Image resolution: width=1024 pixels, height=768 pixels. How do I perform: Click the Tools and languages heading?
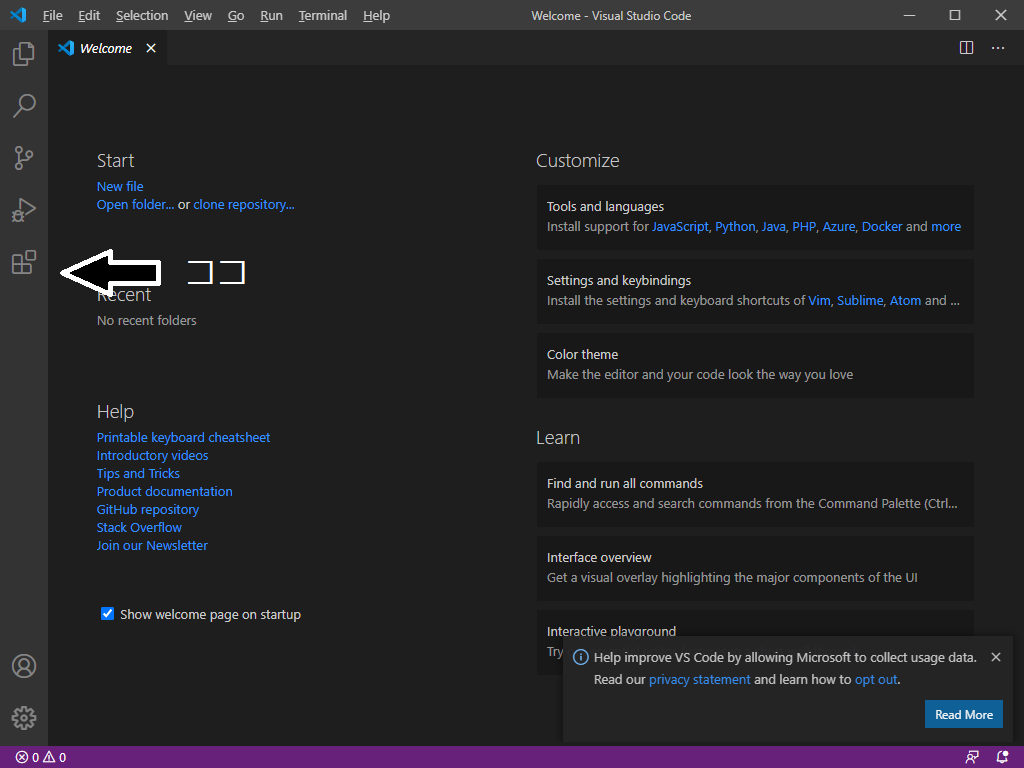(605, 206)
